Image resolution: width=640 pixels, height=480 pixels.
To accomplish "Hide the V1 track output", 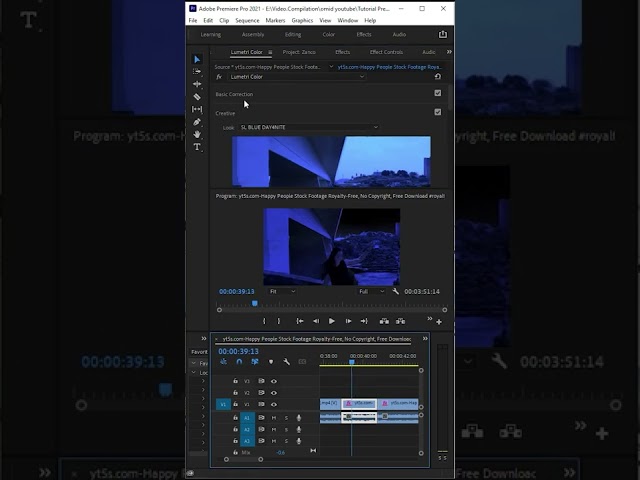I will [274, 404].
